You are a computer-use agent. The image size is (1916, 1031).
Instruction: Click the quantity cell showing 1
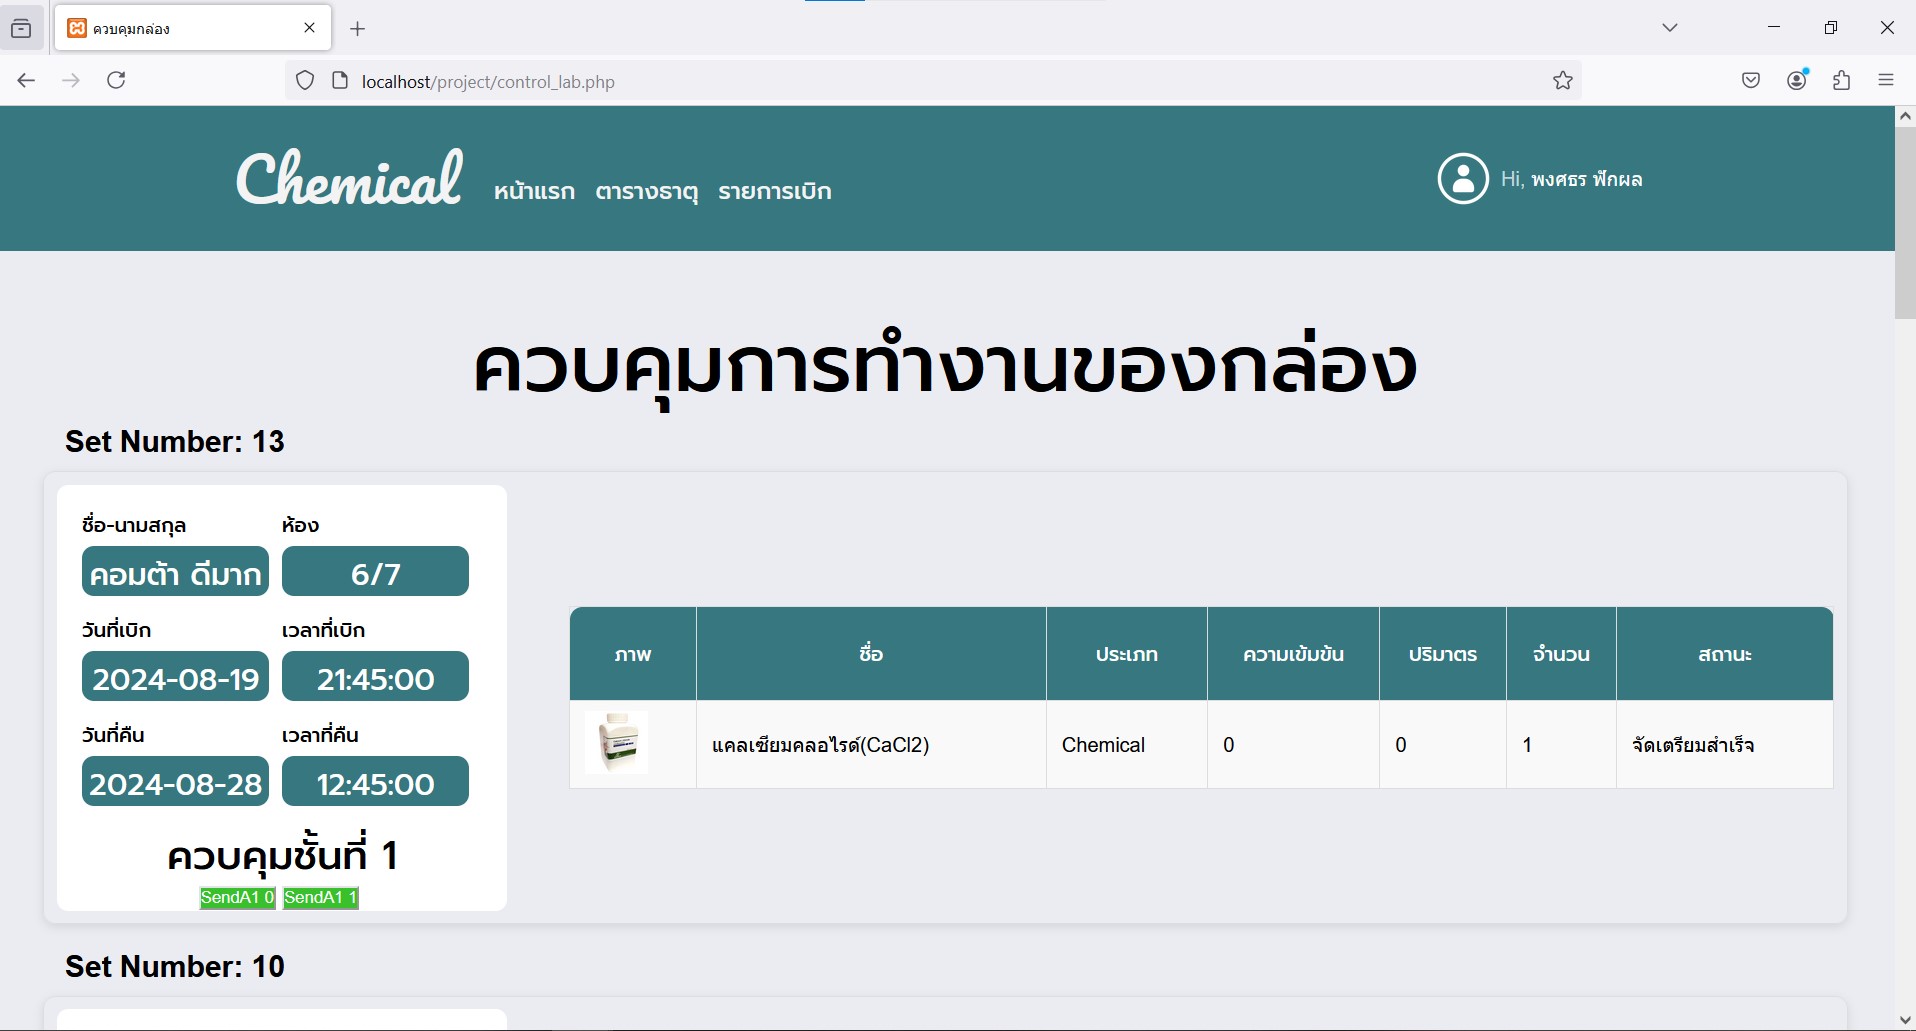pos(1561,744)
